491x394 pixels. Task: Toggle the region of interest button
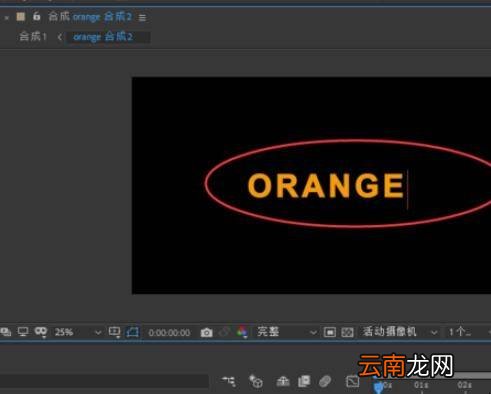click(330, 332)
